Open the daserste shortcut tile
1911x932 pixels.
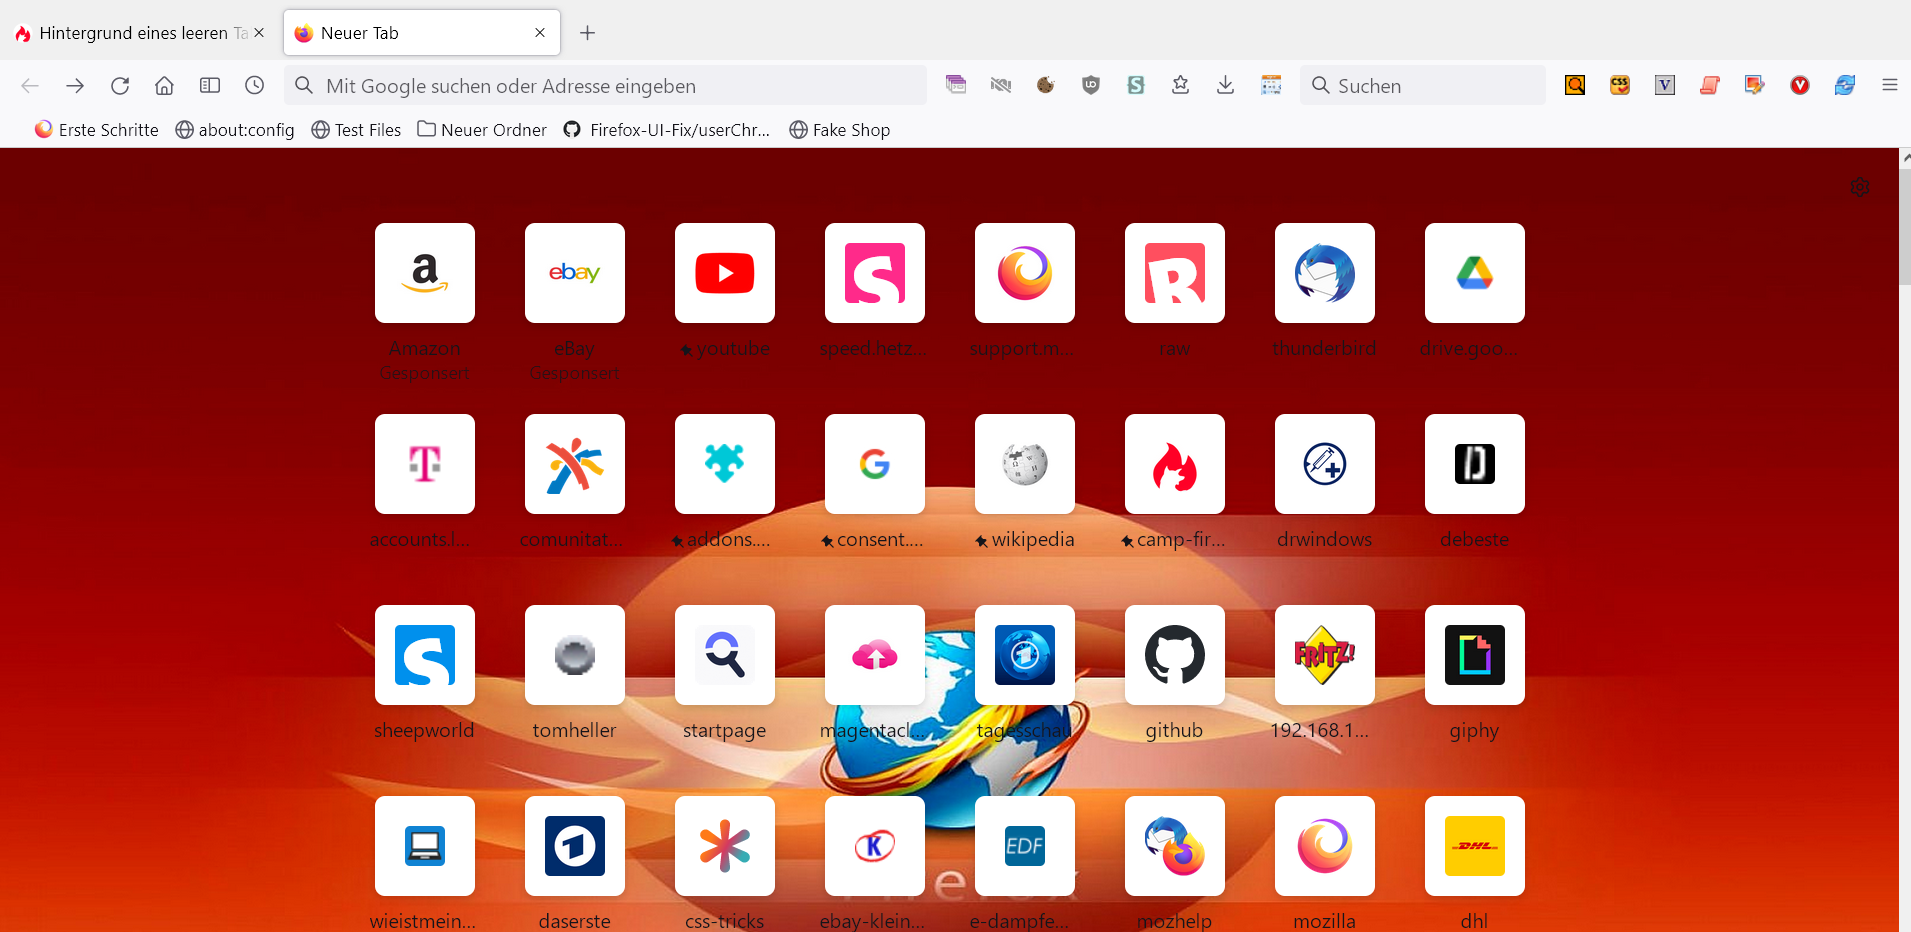click(575, 846)
